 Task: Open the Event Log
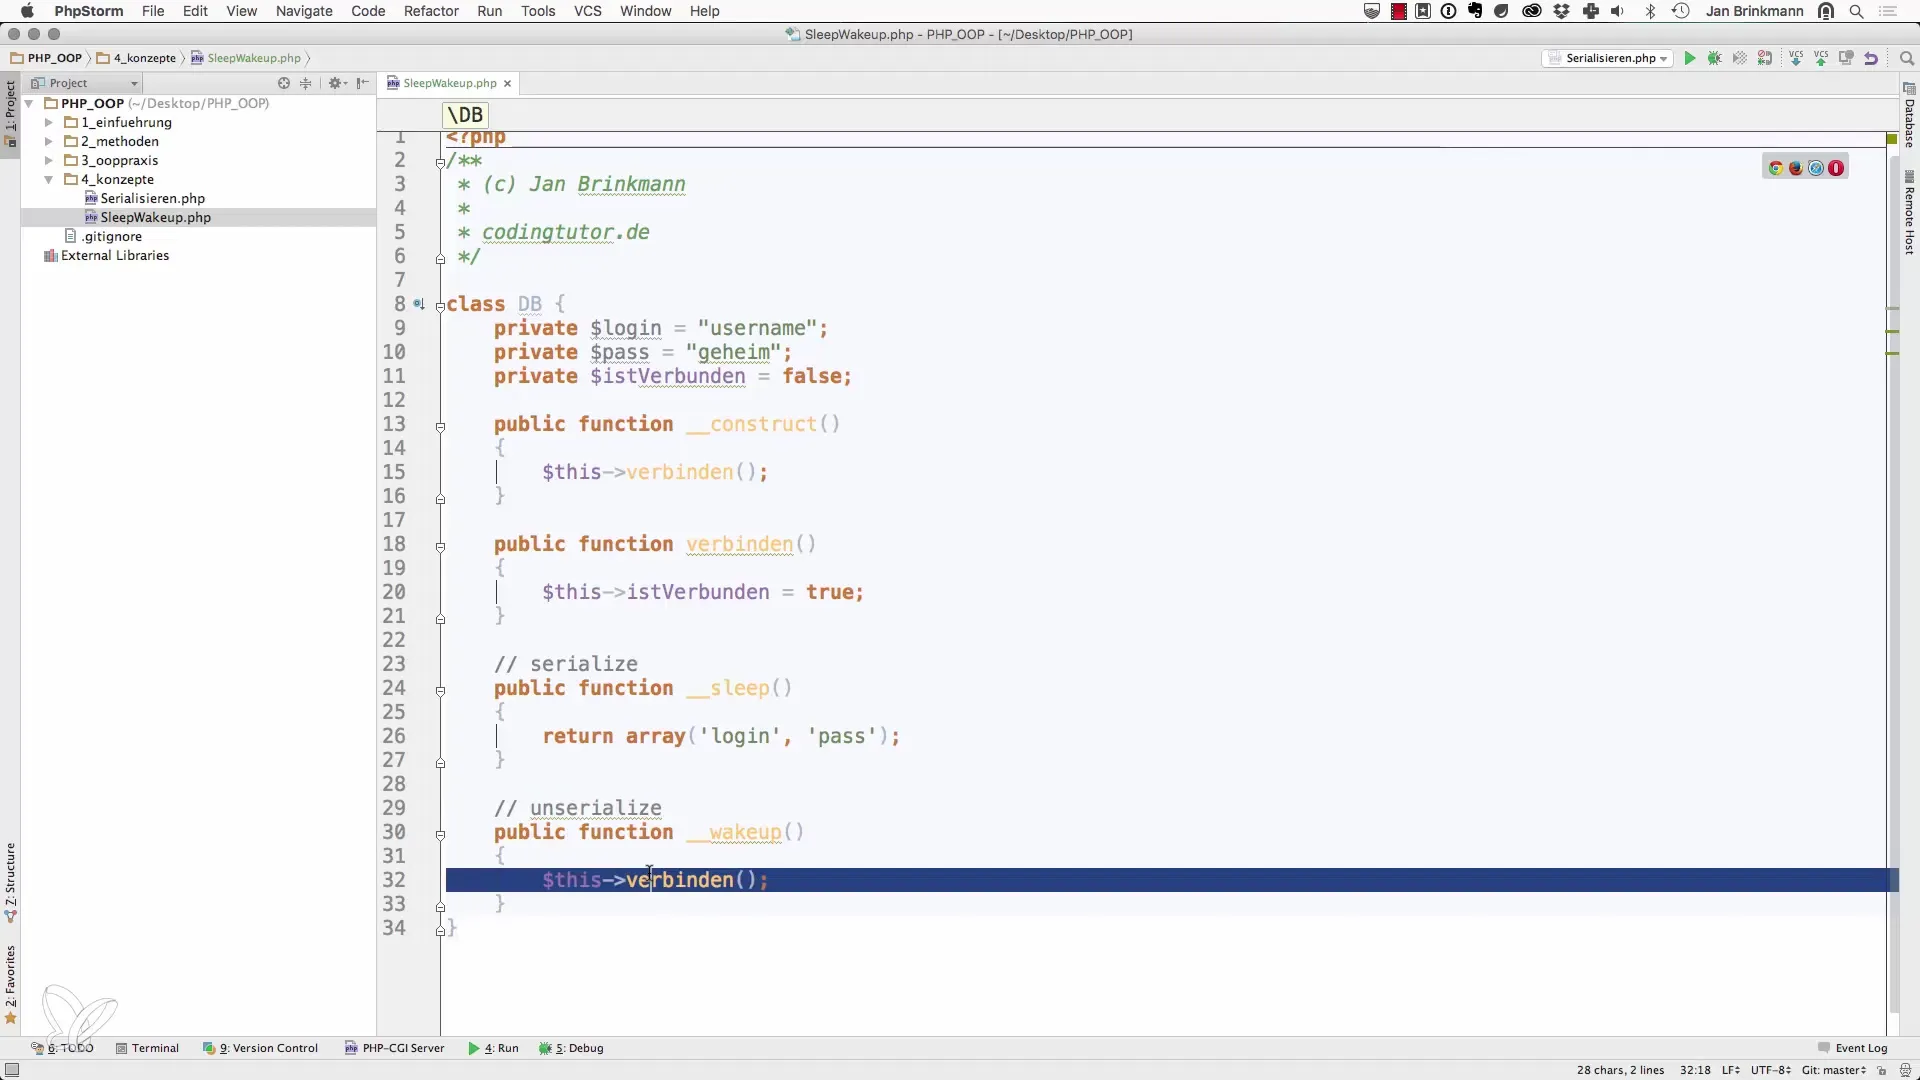(x=1852, y=1048)
